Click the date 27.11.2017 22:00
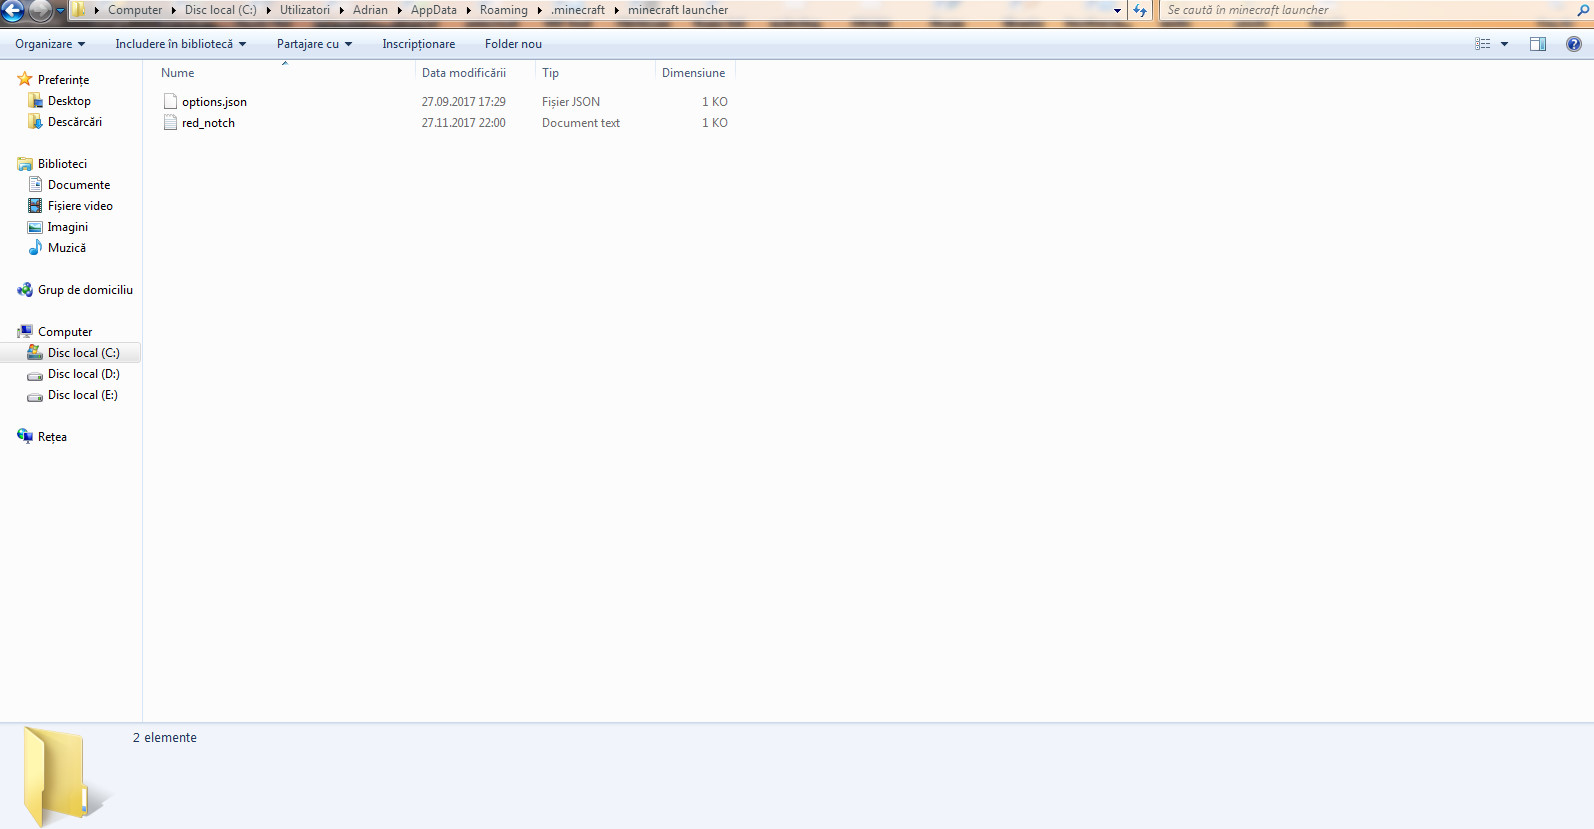 463,123
